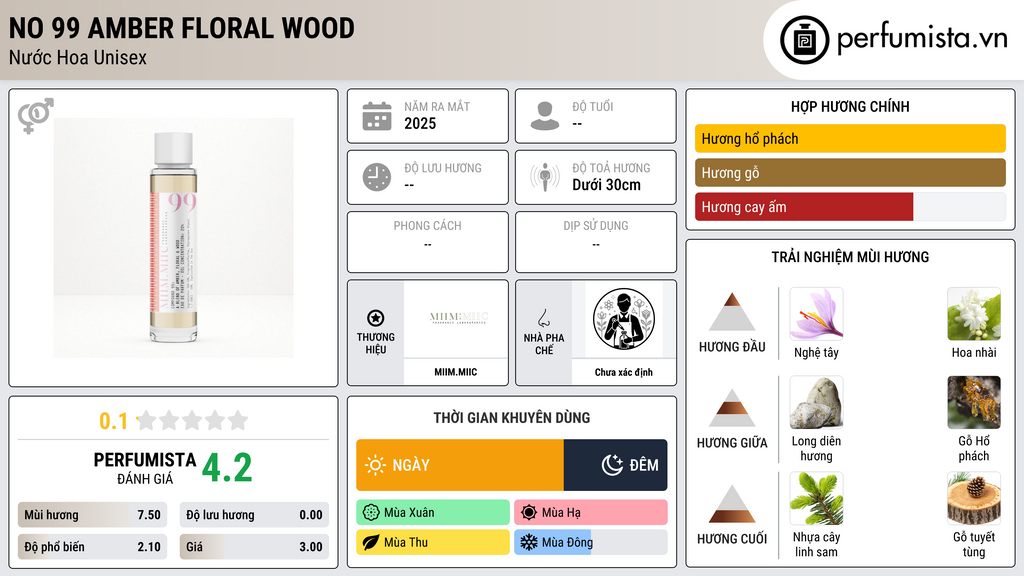Click the perfumista.vn bottle logo icon

pyautogui.click(x=804, y=40)
